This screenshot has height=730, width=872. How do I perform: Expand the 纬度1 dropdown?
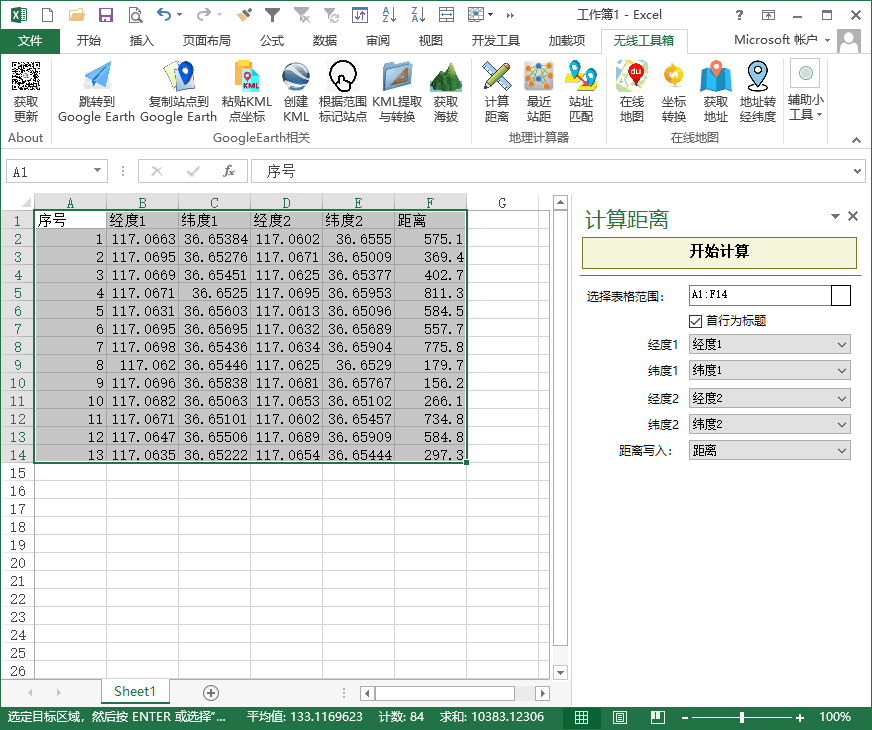(x=842, y=370)
